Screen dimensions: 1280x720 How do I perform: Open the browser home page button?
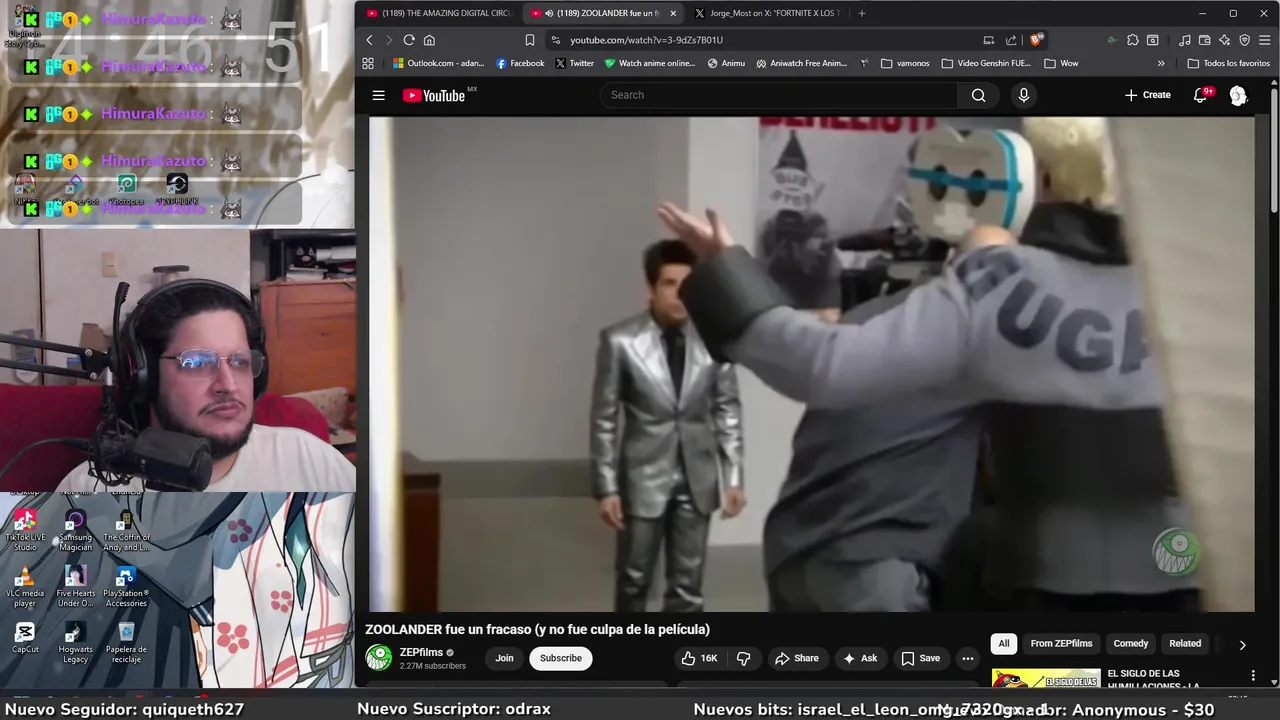pyautogui.click(x=429, y=40)
